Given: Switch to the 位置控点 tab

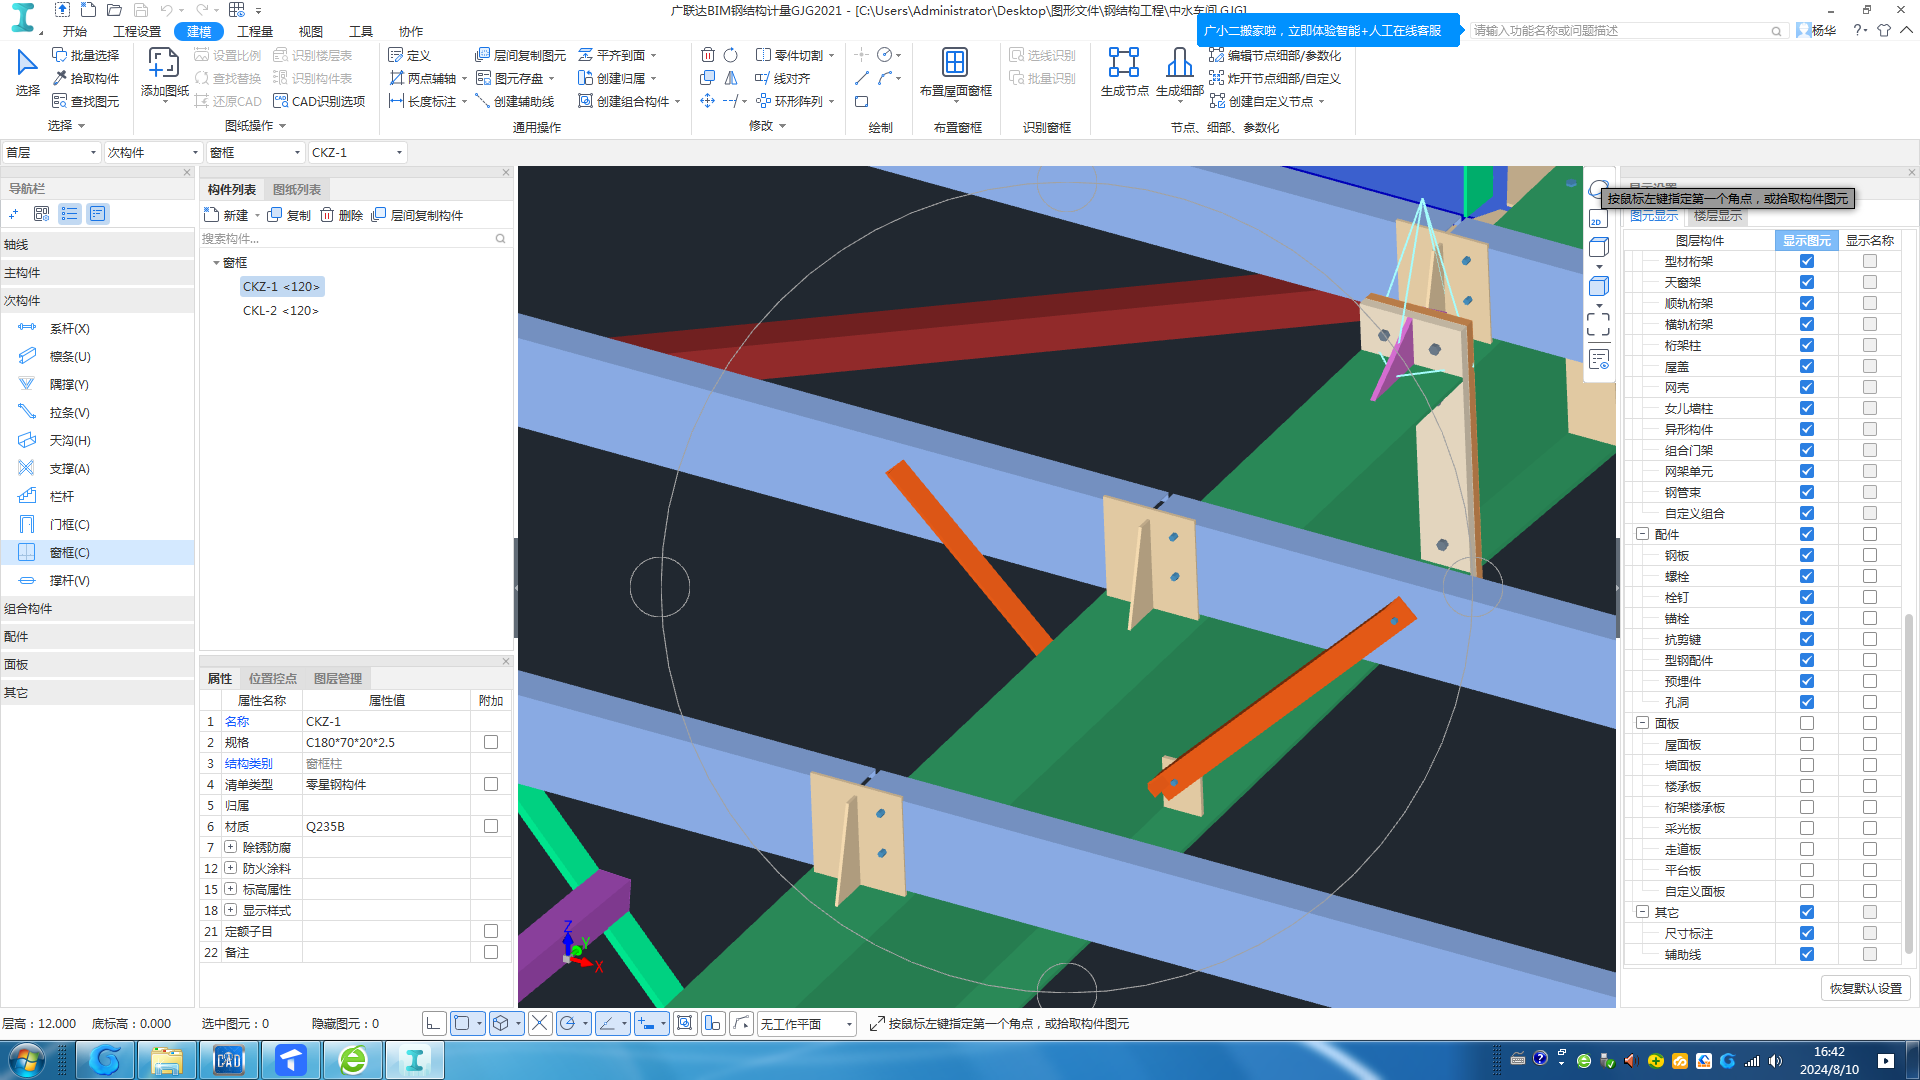Looking at the screenshot, I should coord(273,678).
